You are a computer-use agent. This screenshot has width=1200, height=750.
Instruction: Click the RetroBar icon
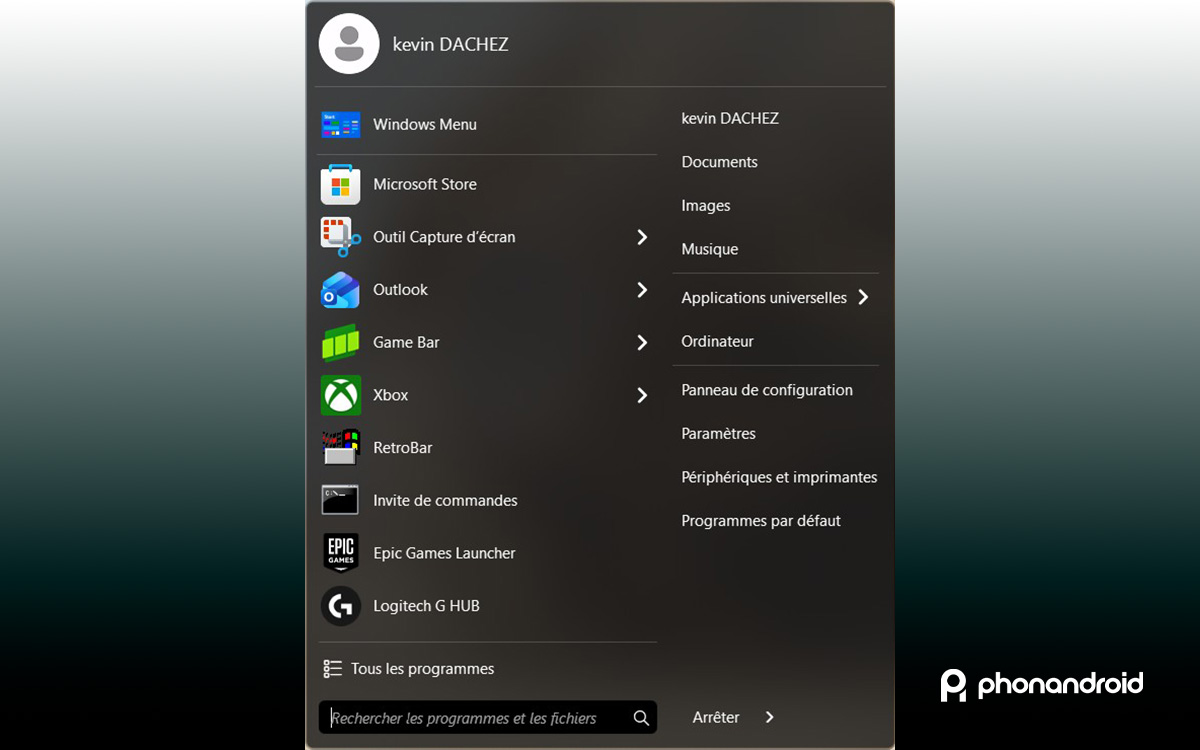pyautogui.click(x=340, y=448)
